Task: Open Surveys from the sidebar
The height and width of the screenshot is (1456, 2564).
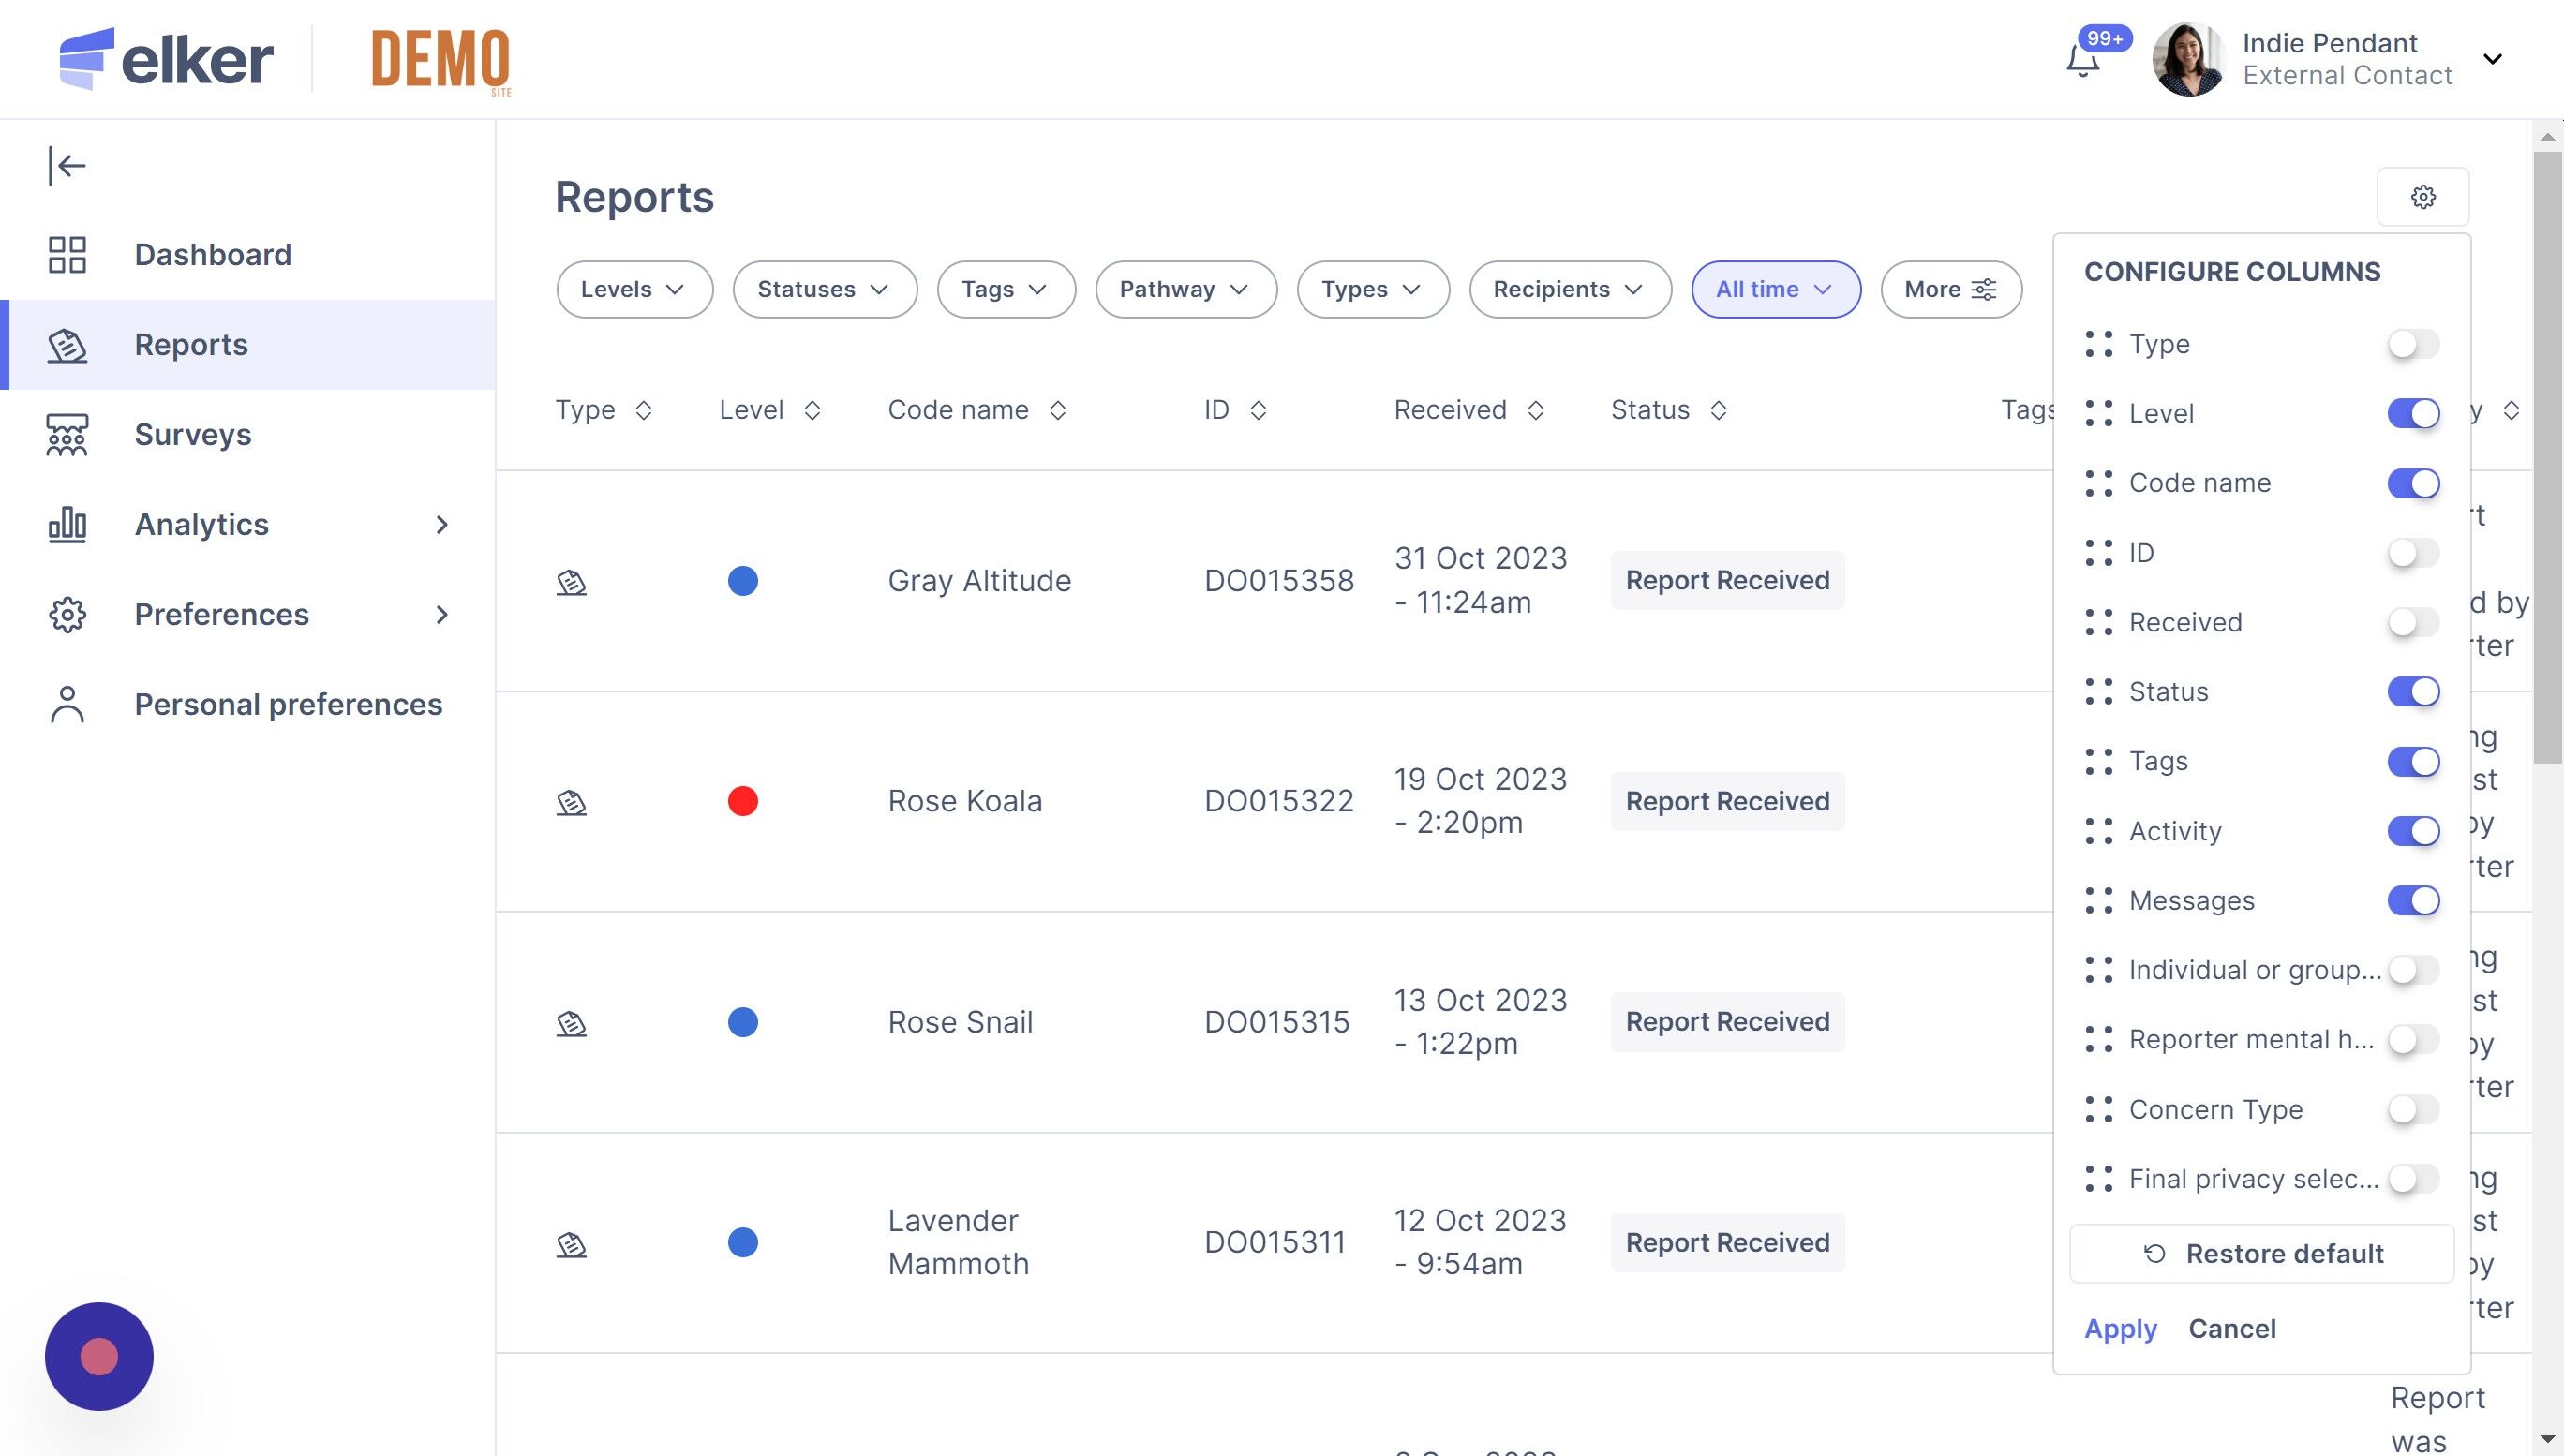Action: tap(192, 435)
